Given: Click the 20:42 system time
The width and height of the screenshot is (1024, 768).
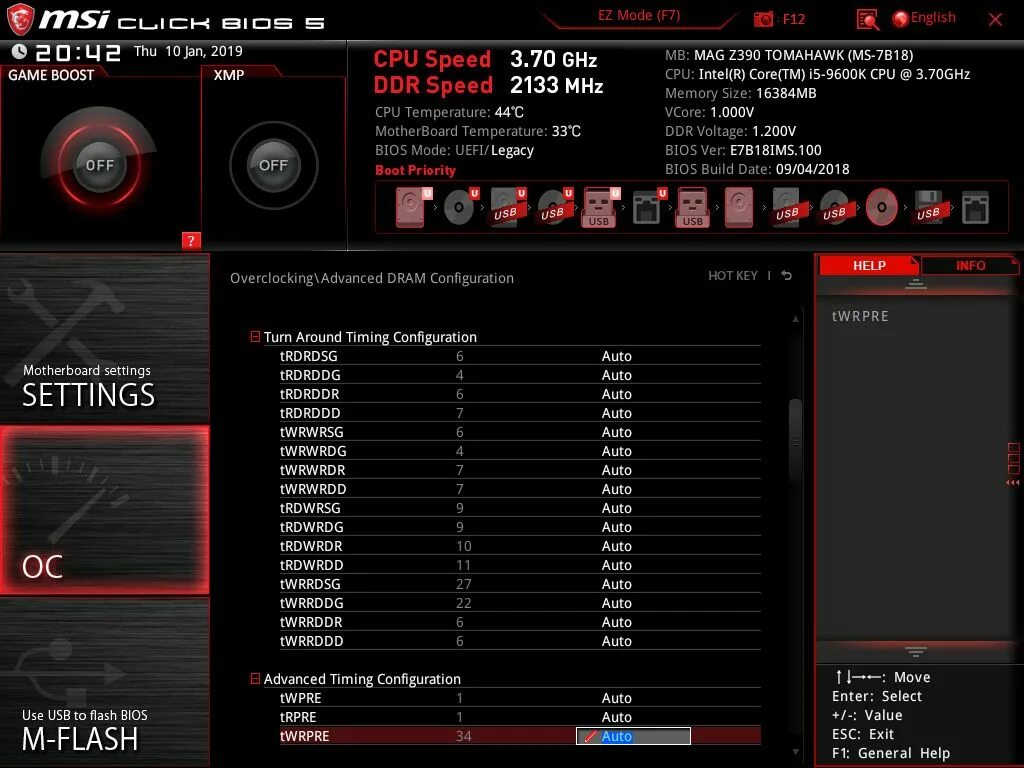Looking at the screenshot, I should coord(78,52).
